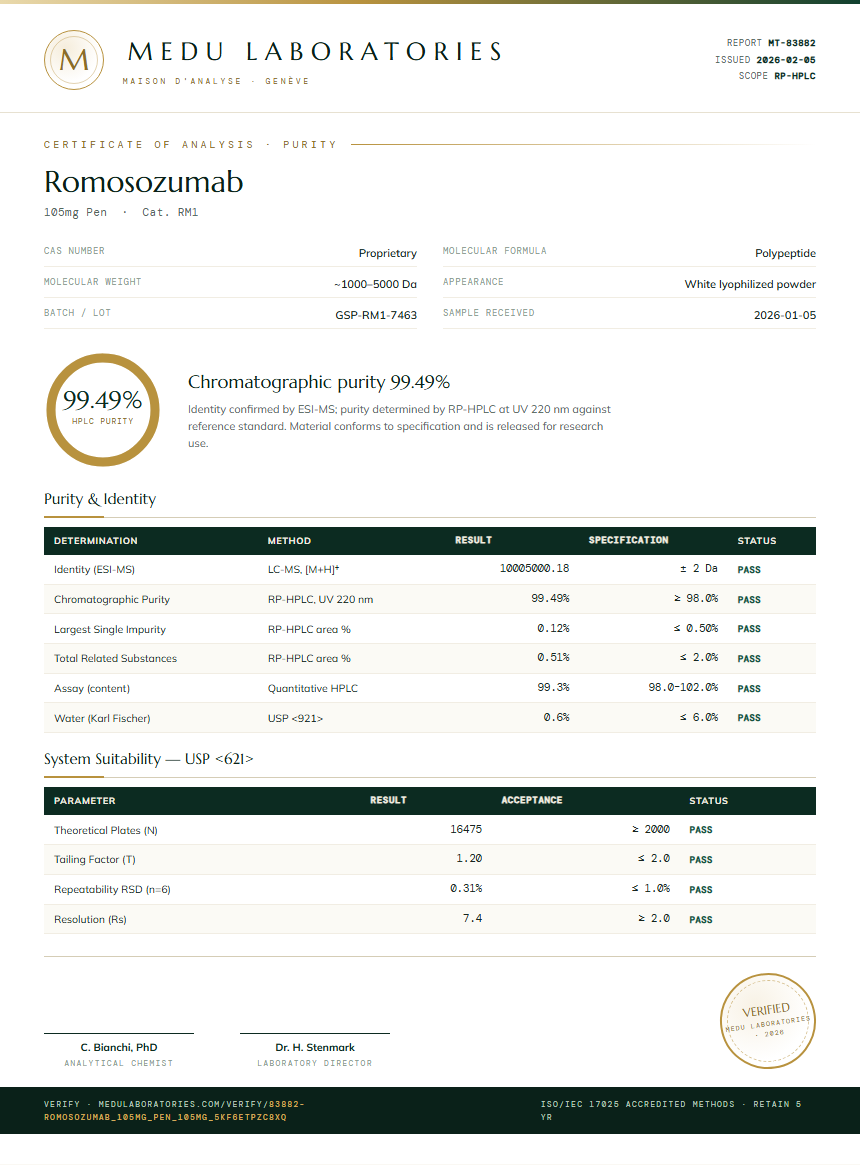Click the Method column header
The width and height of the screenshot is (860, 1165).
click(x=289, y=541)
